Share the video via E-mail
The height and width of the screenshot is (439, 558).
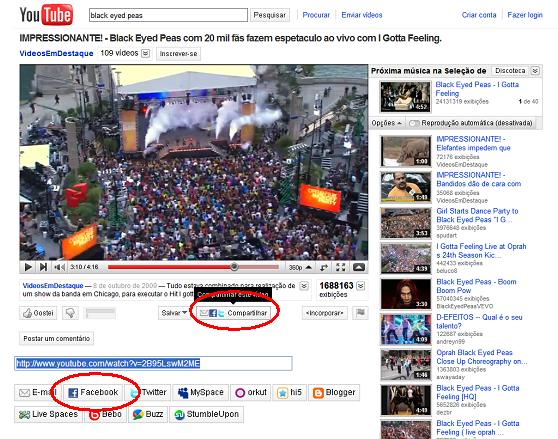[x=37, y=392]
